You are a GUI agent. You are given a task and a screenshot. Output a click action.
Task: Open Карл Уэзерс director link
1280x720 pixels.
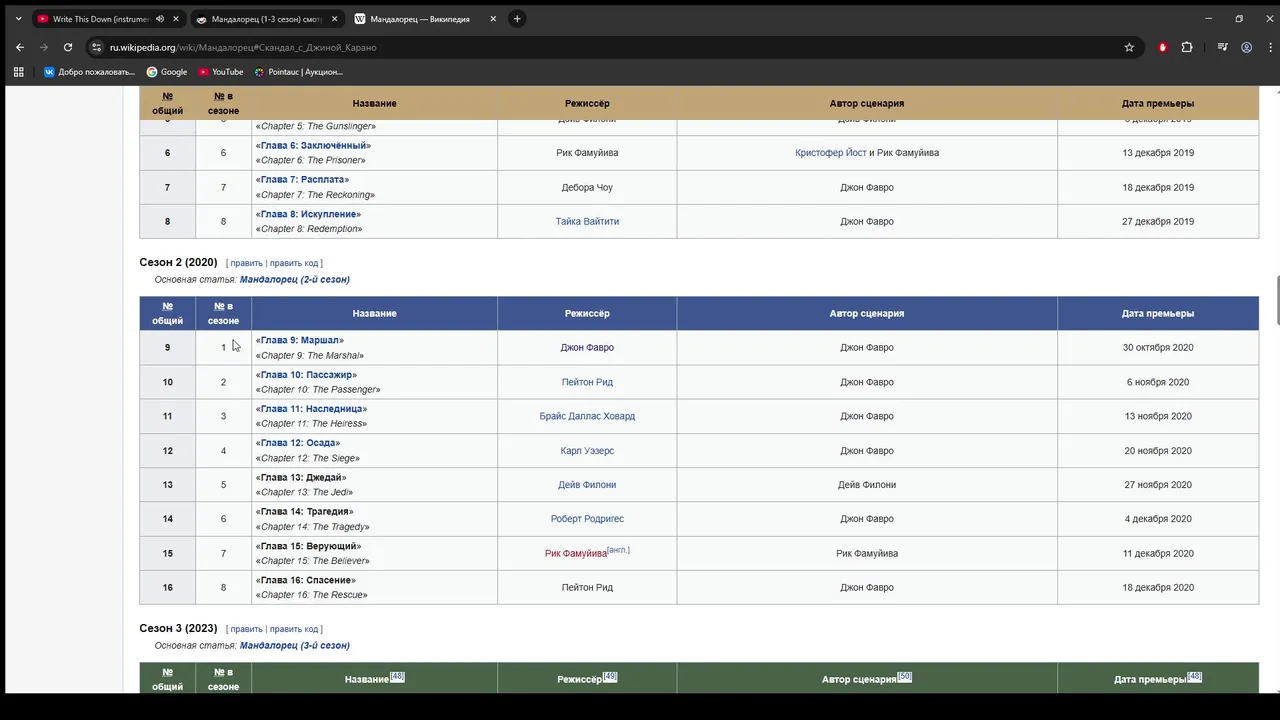pos(587,451)
